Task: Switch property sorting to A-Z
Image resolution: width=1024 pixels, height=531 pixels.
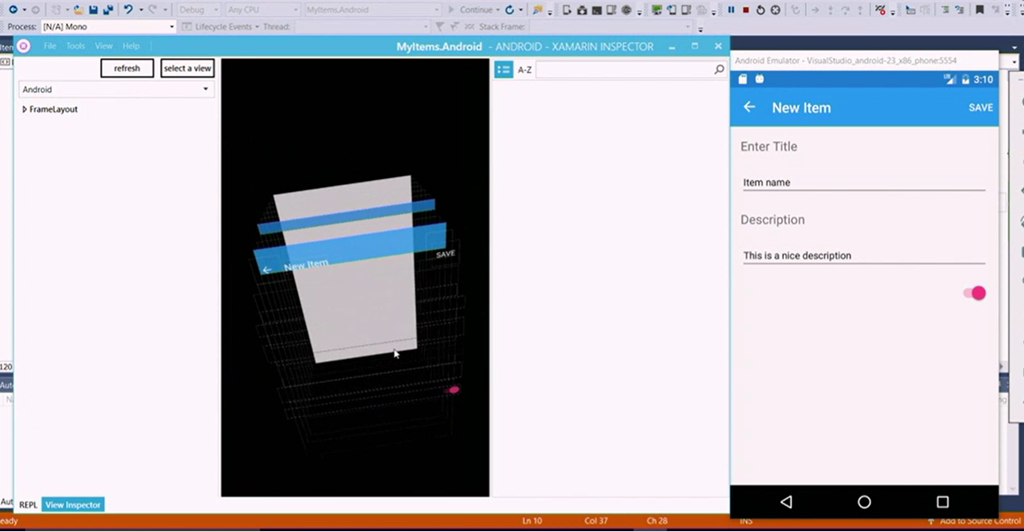Action: [525, 70]
